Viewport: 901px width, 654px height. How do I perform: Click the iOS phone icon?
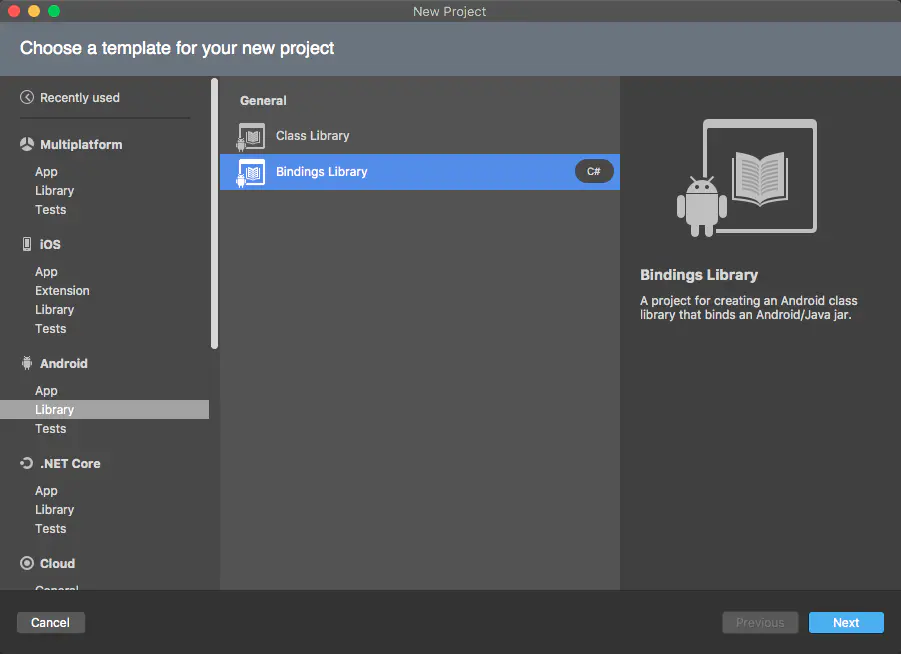pyautogui.click(x=27, y=244)
